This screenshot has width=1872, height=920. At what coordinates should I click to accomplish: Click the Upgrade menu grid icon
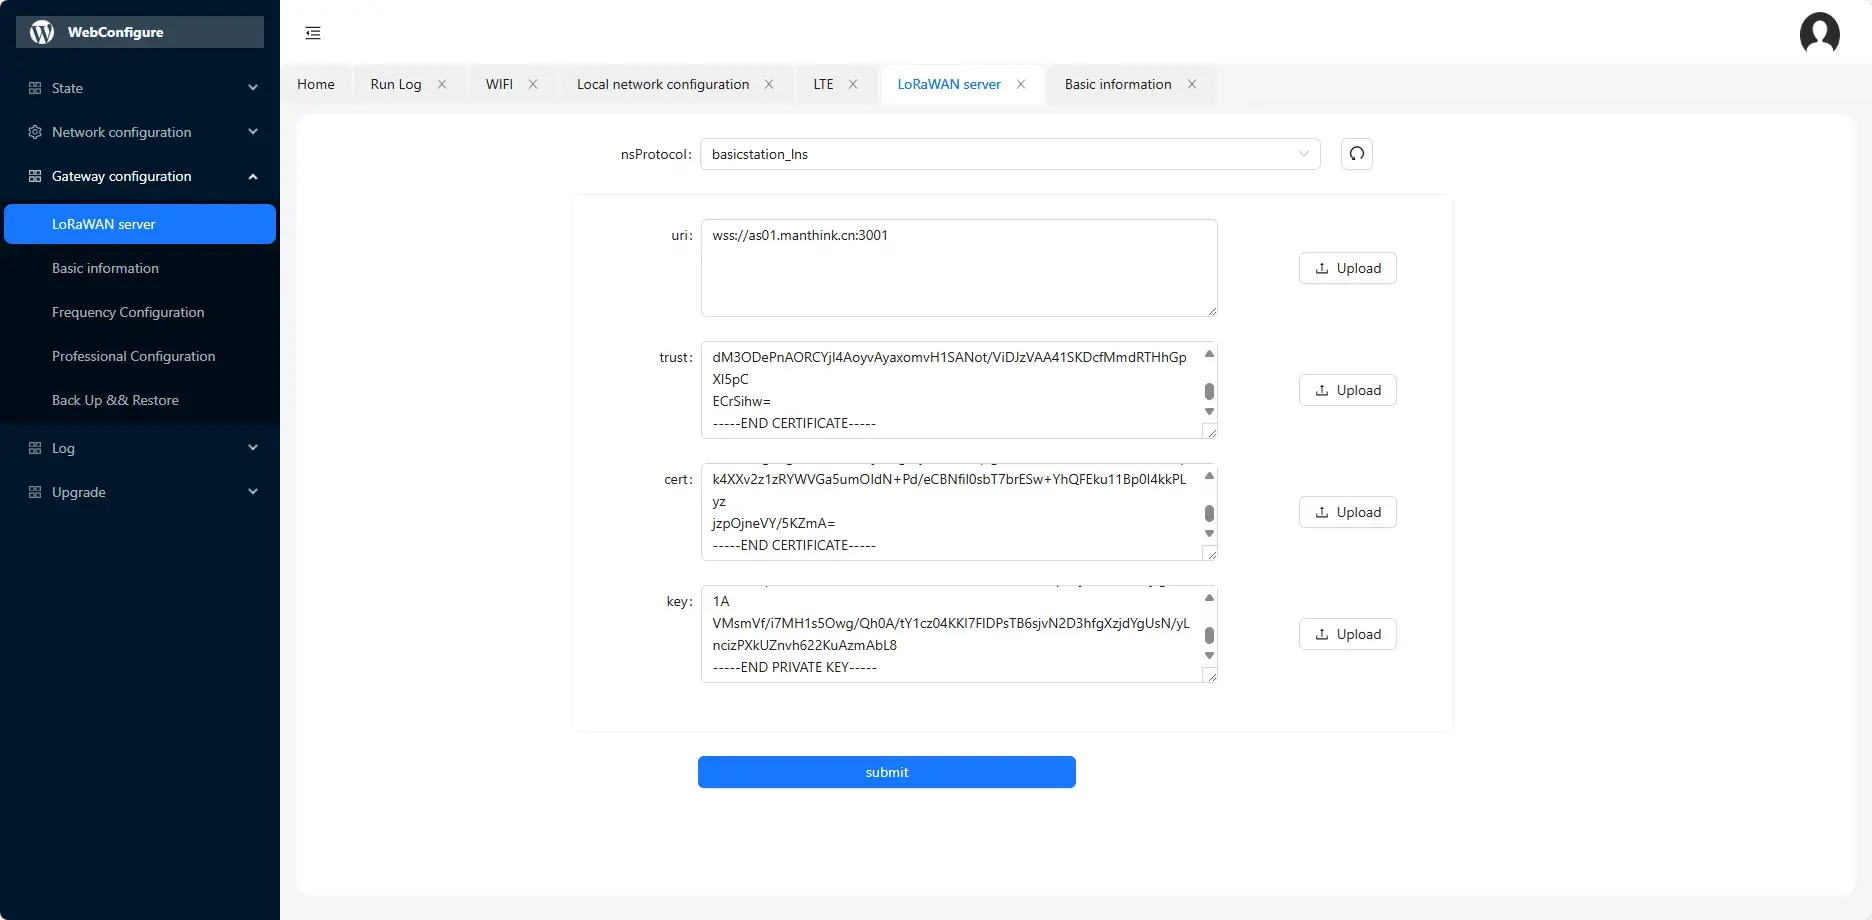coord(35,492)
